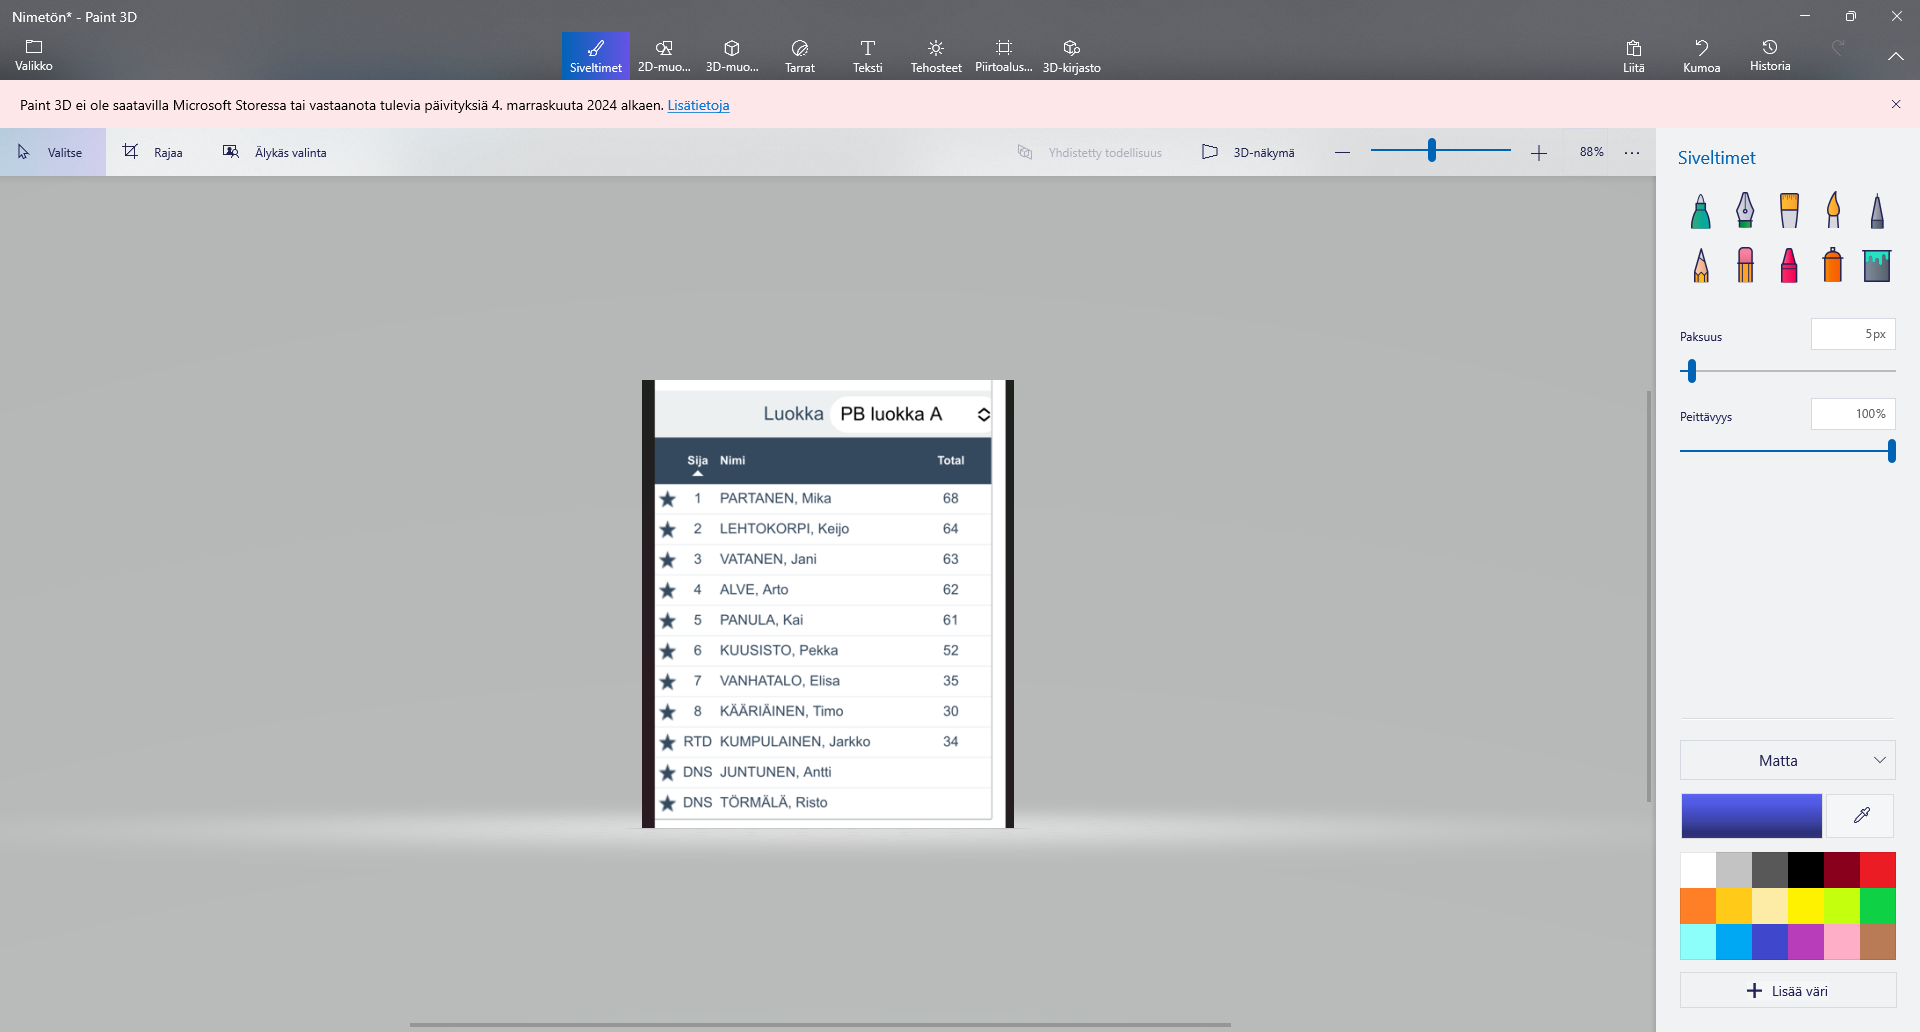The height and width of the screenshot is (1032, 1920).
Task: Collapse the top ribbon with chevron
Action: tap(1895, 56)
